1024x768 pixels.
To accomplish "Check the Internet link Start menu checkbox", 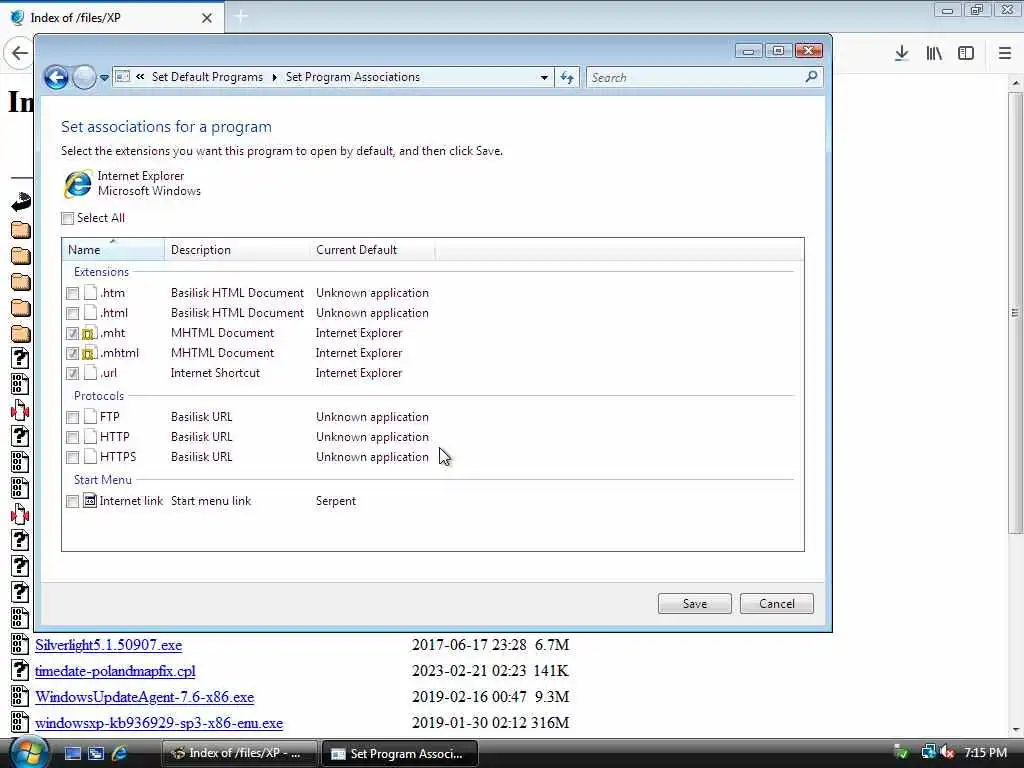I will pyautogui.click(x=72, y=502).
